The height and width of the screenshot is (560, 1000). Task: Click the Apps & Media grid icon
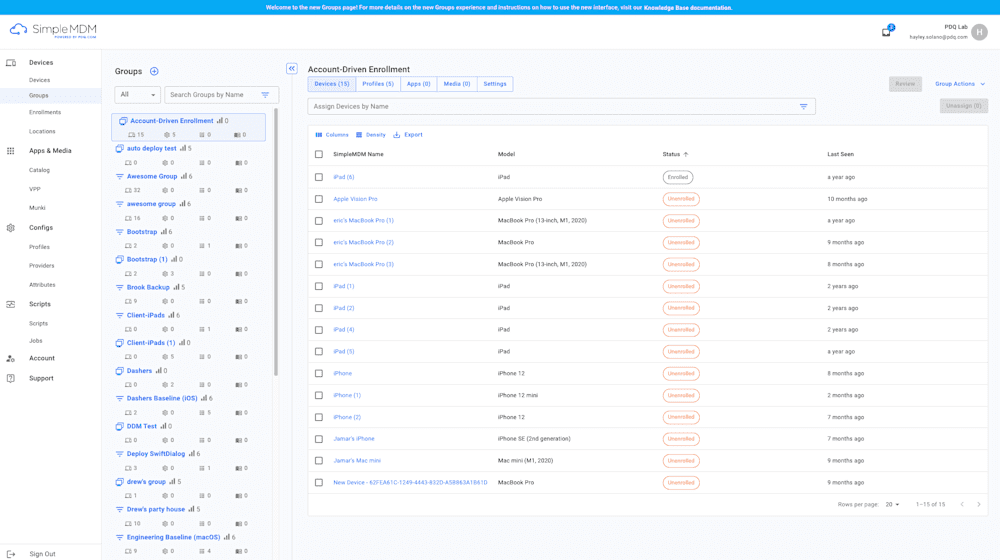point(11,151)
